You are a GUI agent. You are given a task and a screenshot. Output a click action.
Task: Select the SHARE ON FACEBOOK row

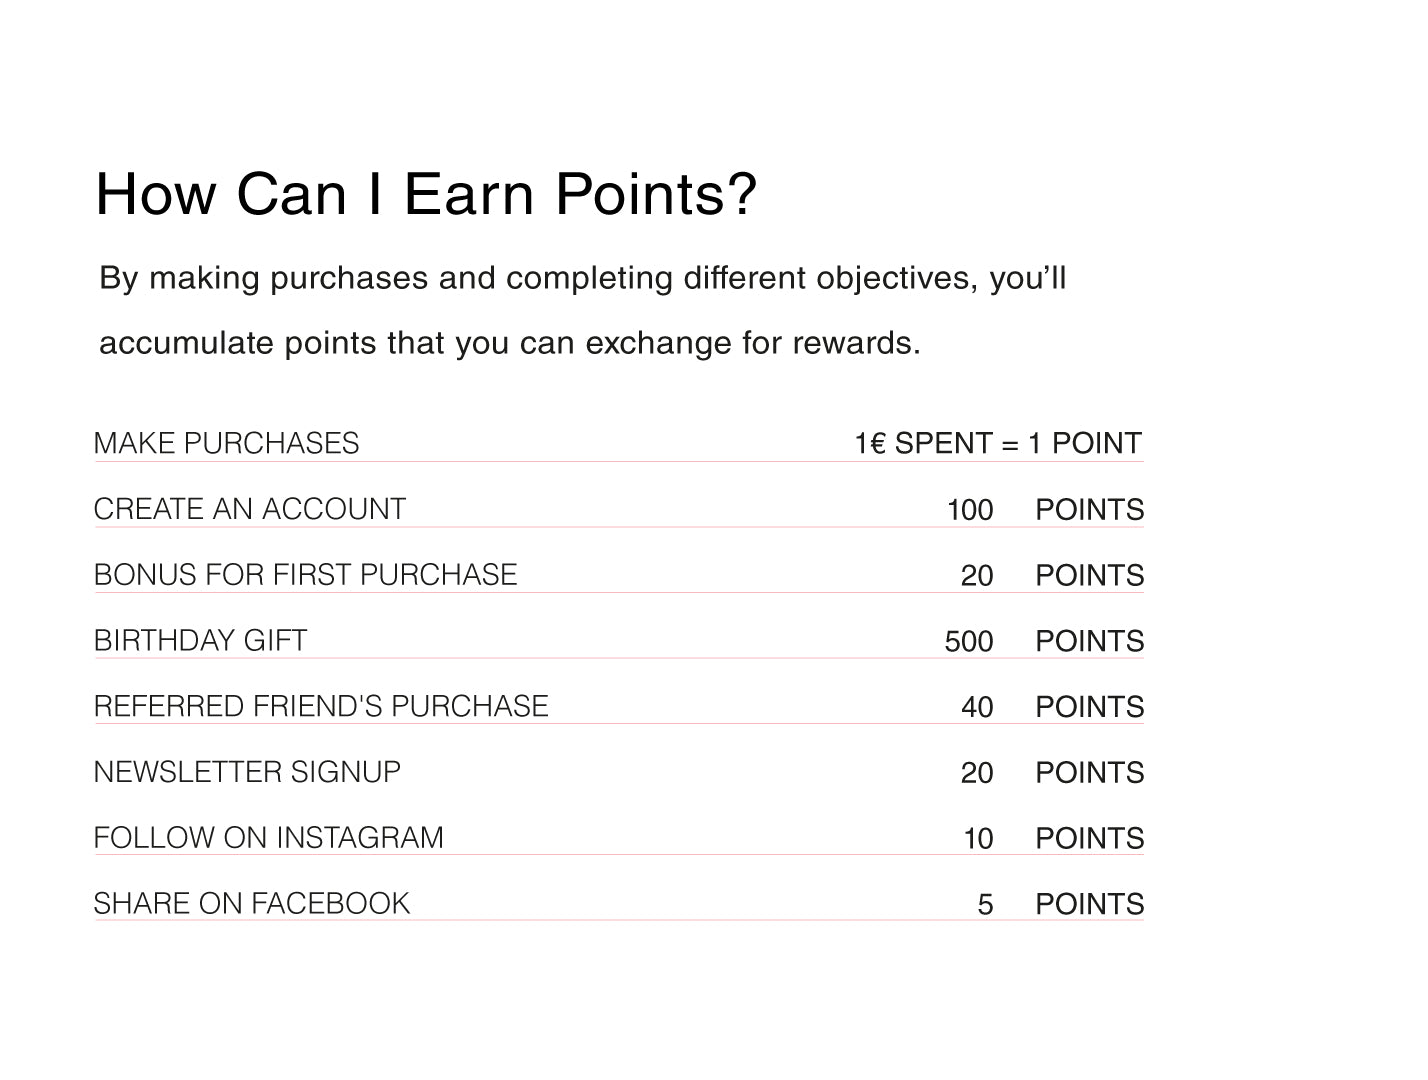point(619,903)
